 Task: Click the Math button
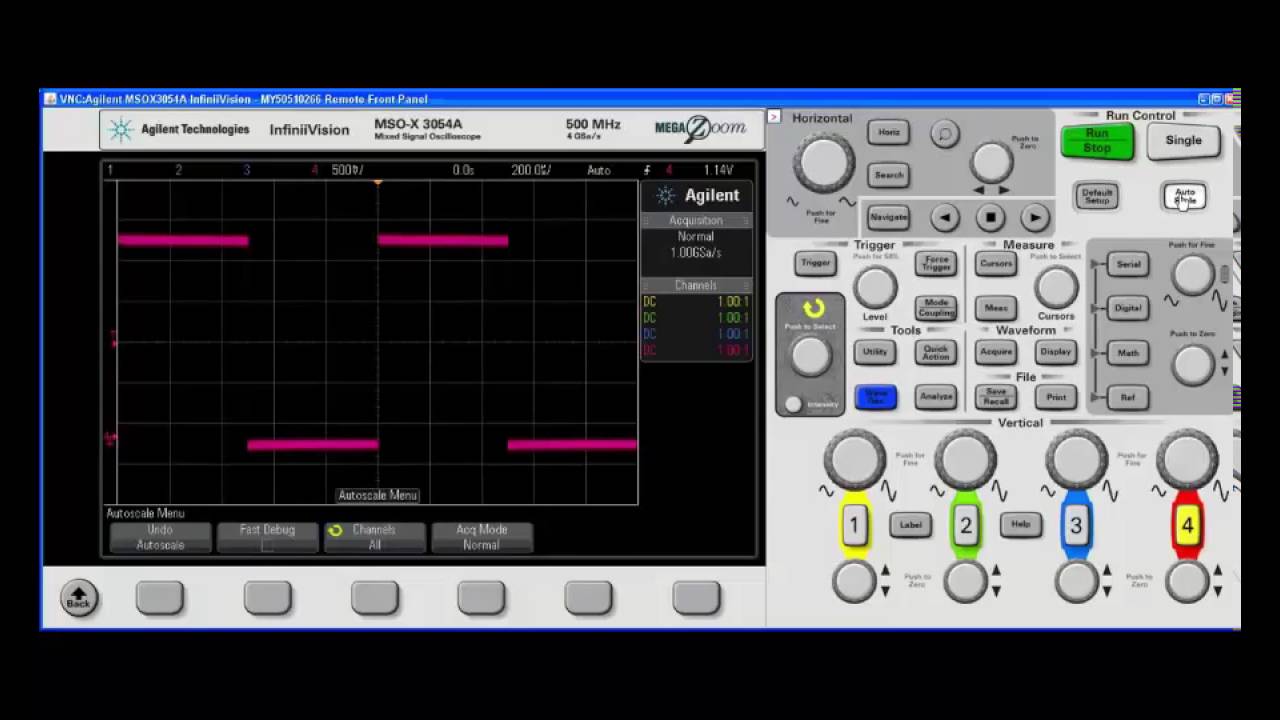1128,352
